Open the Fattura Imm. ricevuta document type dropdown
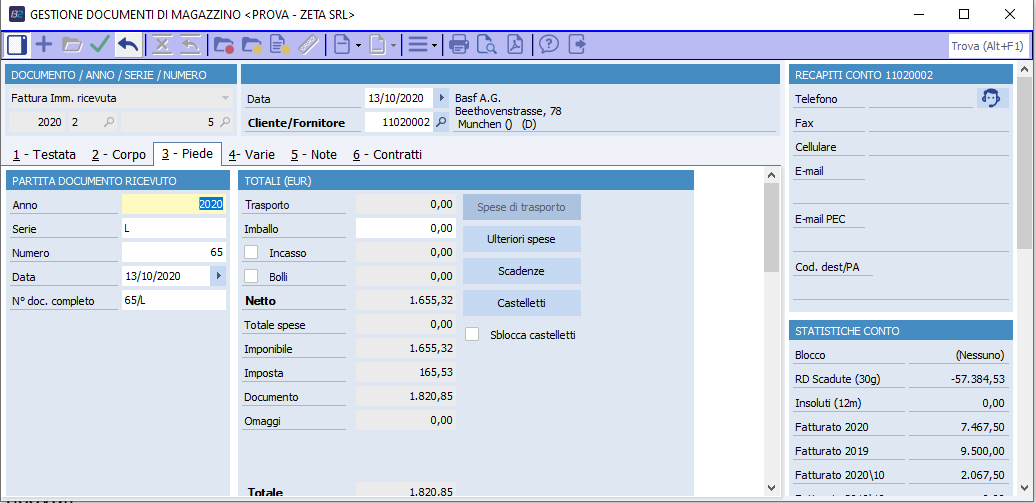1036x503 pixels. 226,98
